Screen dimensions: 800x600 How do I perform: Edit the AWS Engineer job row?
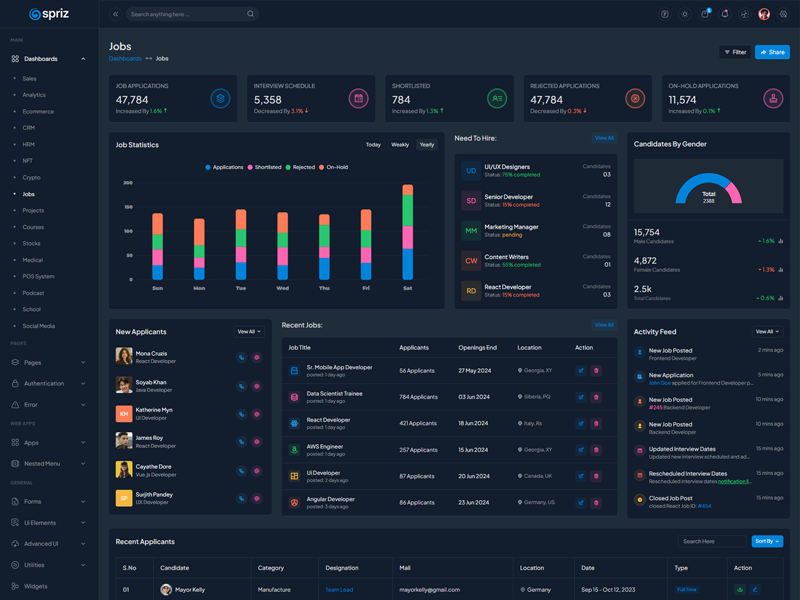click(x=581, y=449)
